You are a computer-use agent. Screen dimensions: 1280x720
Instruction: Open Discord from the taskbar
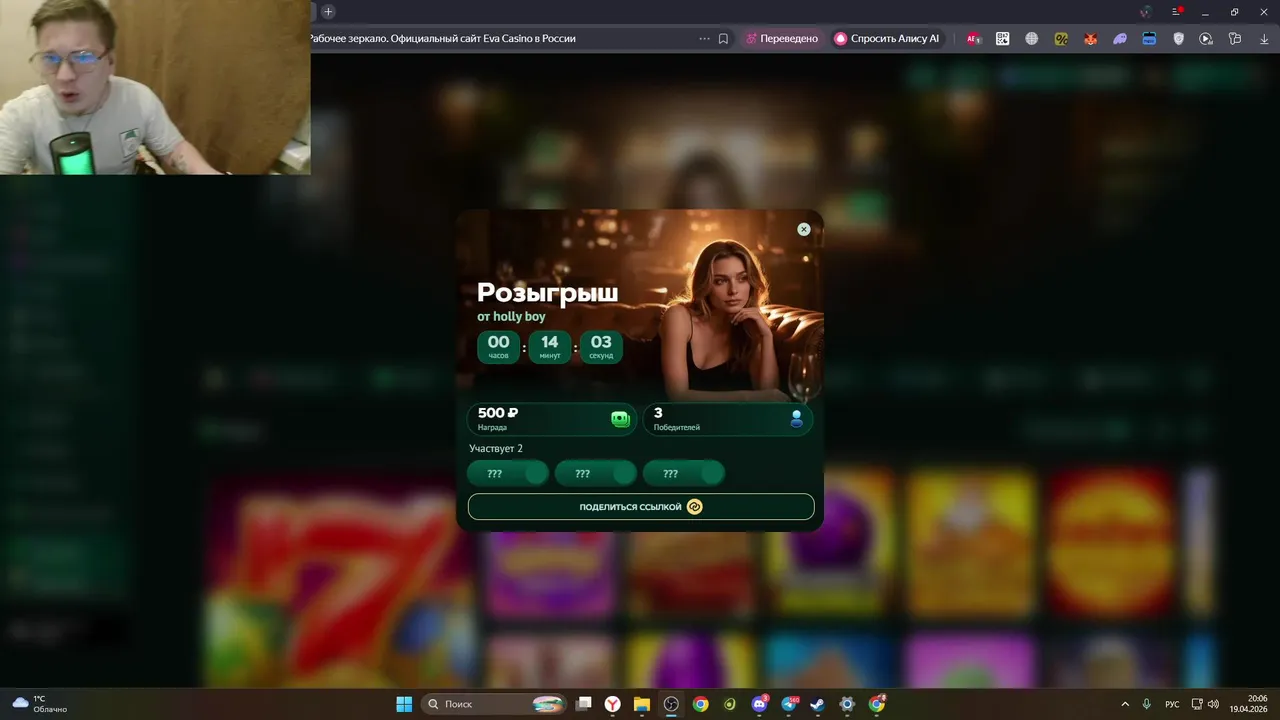coord(759,704)
